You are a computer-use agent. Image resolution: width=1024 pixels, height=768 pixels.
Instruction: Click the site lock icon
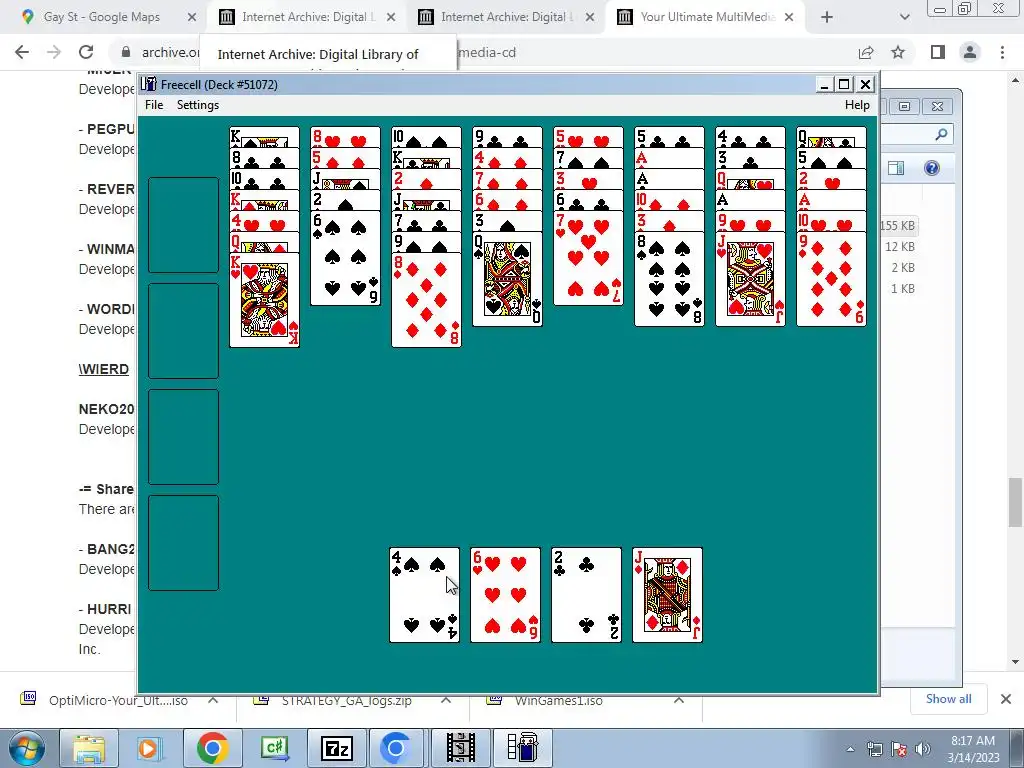[126, 52]
